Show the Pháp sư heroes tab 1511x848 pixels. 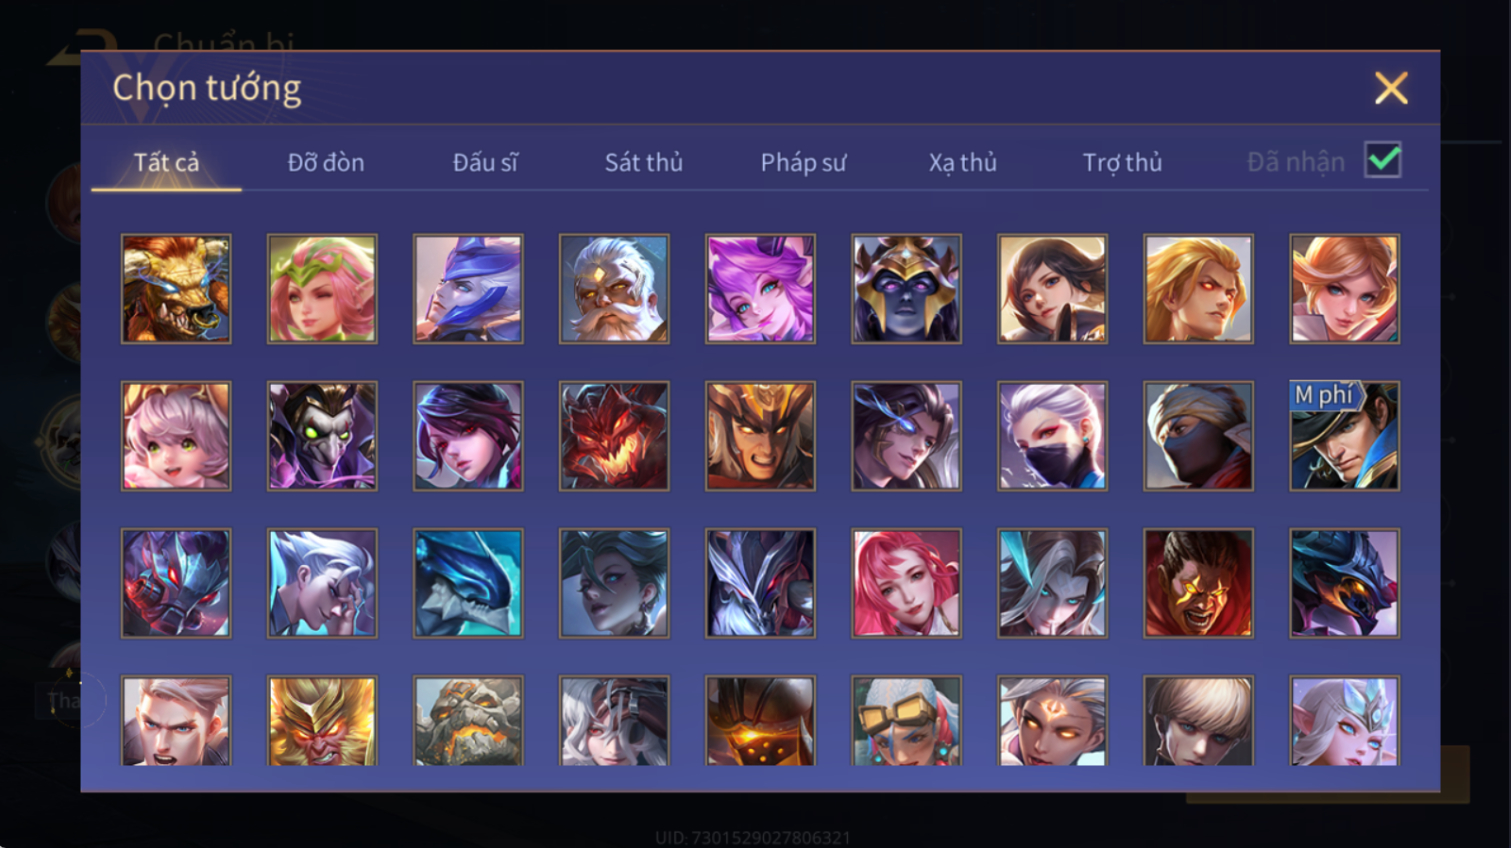click(x=803, y=162)
